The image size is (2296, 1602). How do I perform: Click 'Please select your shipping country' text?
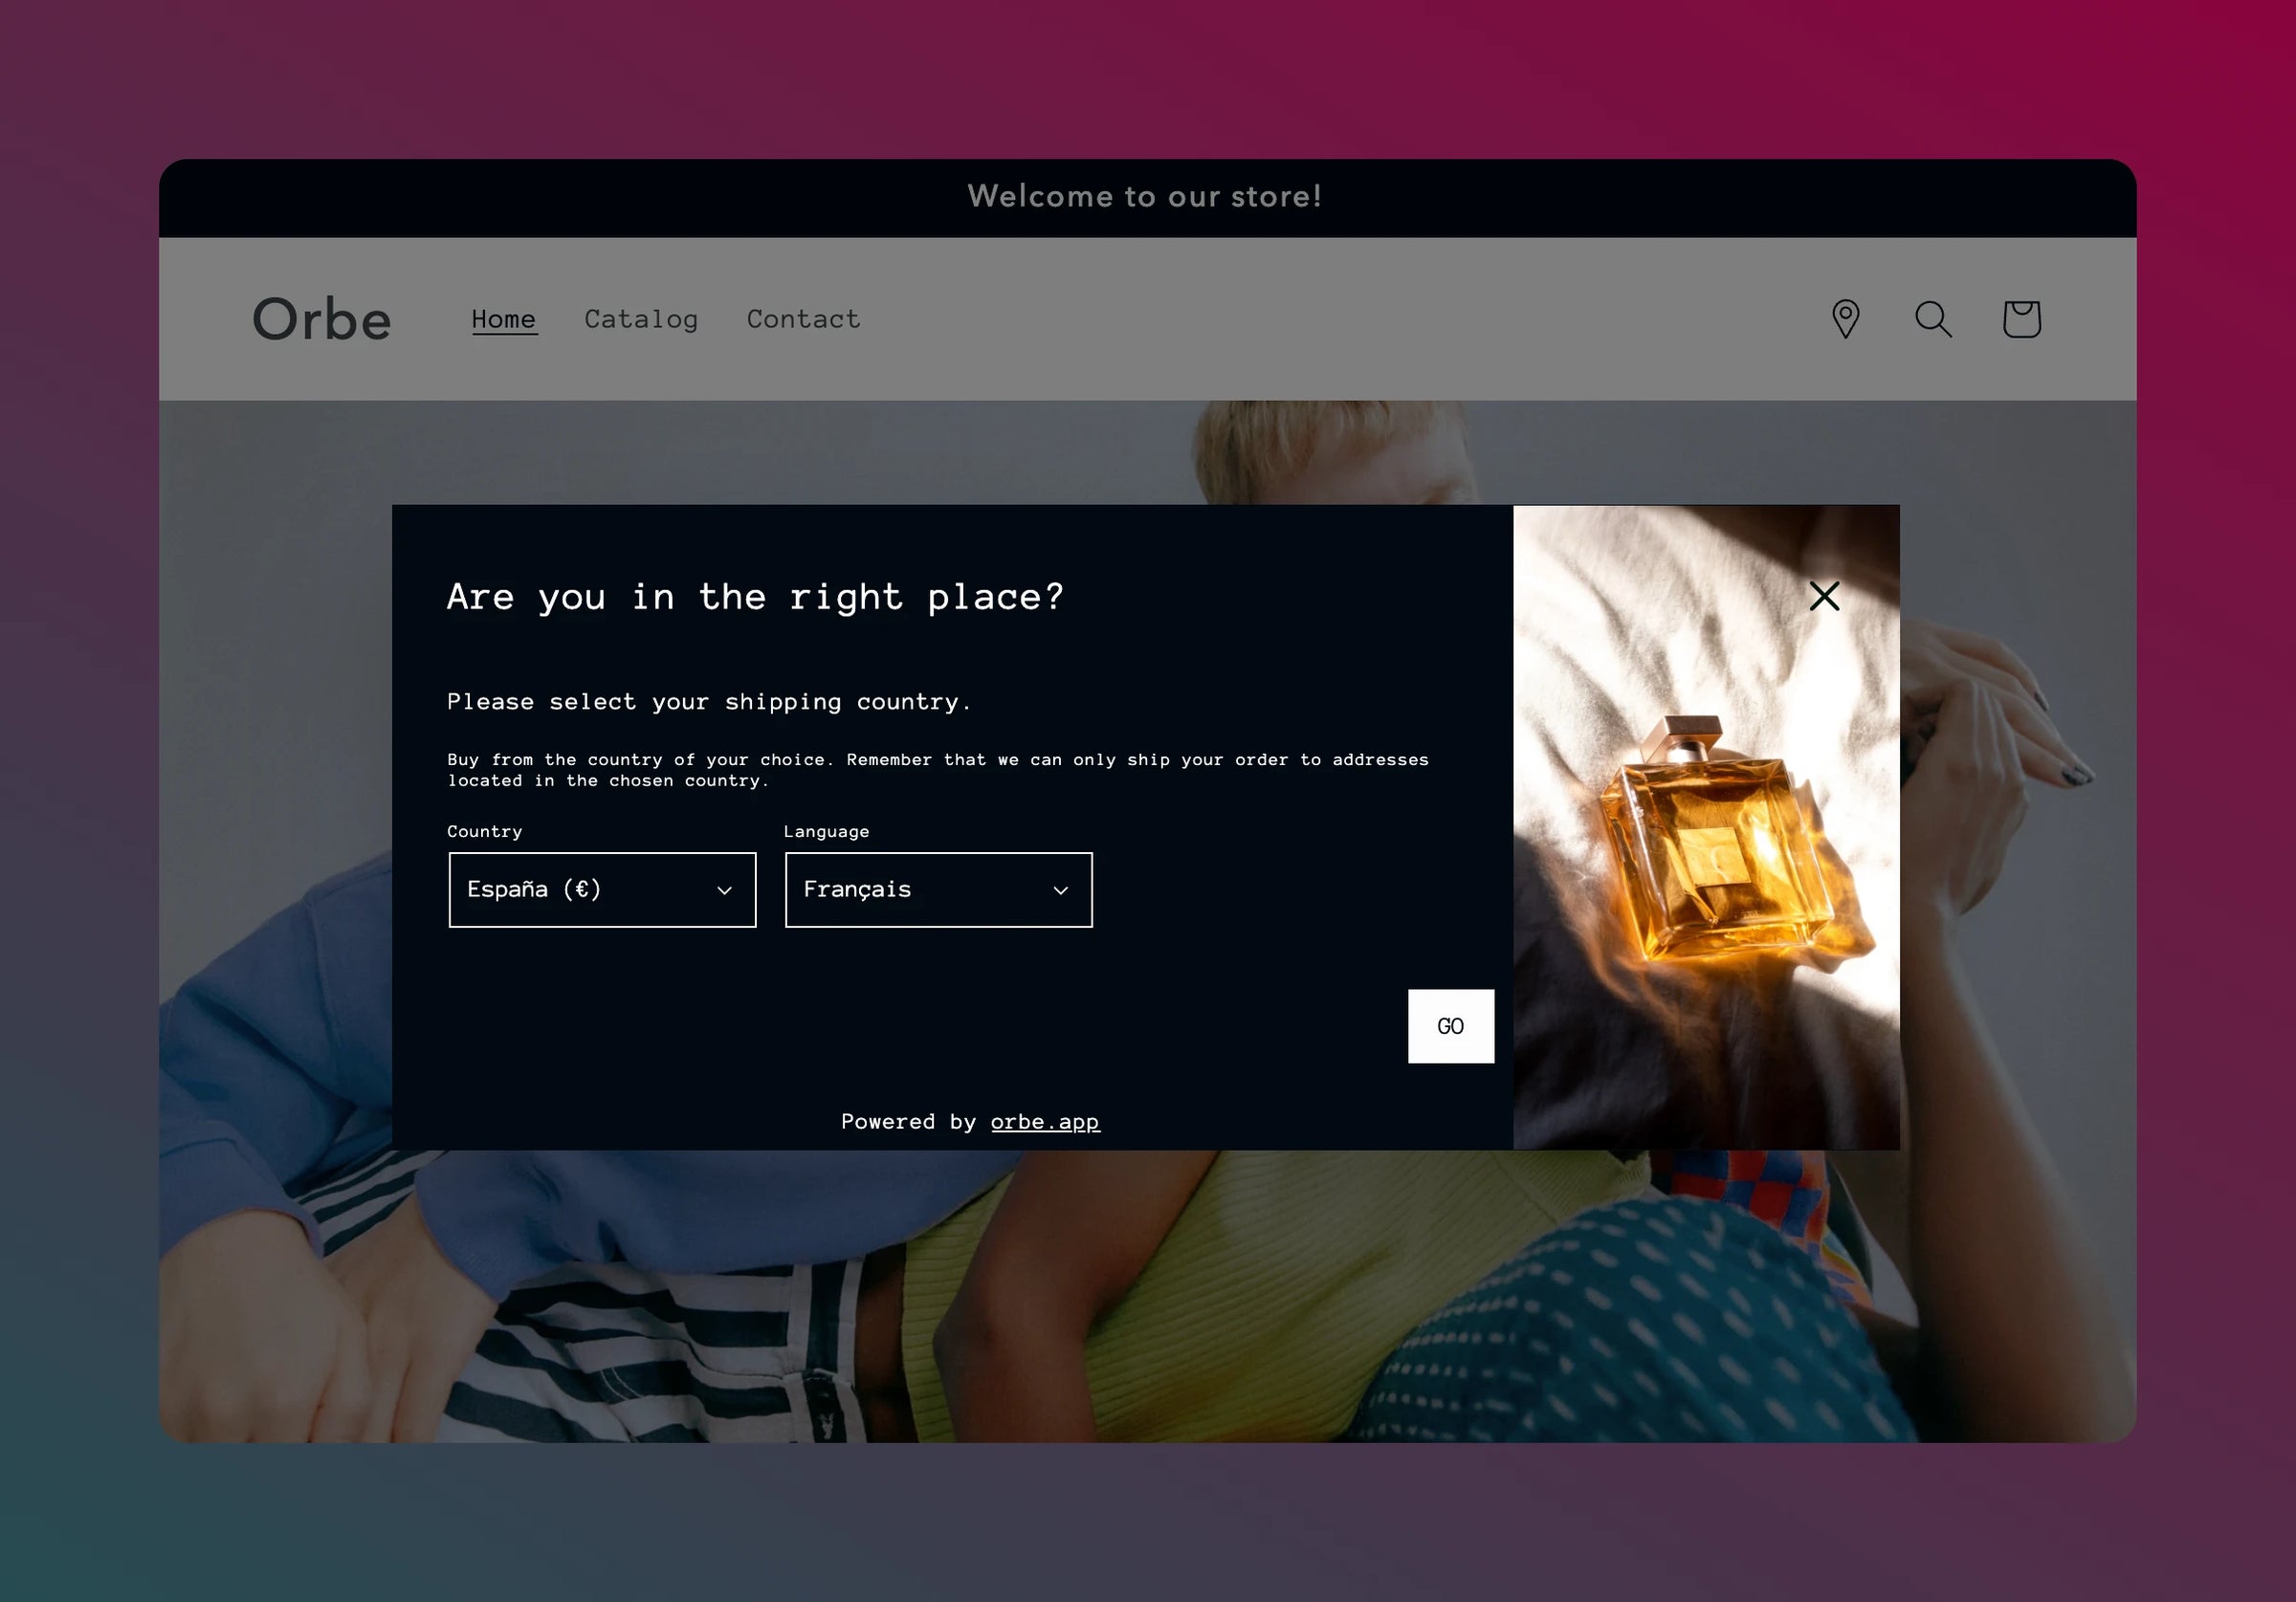pyautogui.click(x=709, y=702)
